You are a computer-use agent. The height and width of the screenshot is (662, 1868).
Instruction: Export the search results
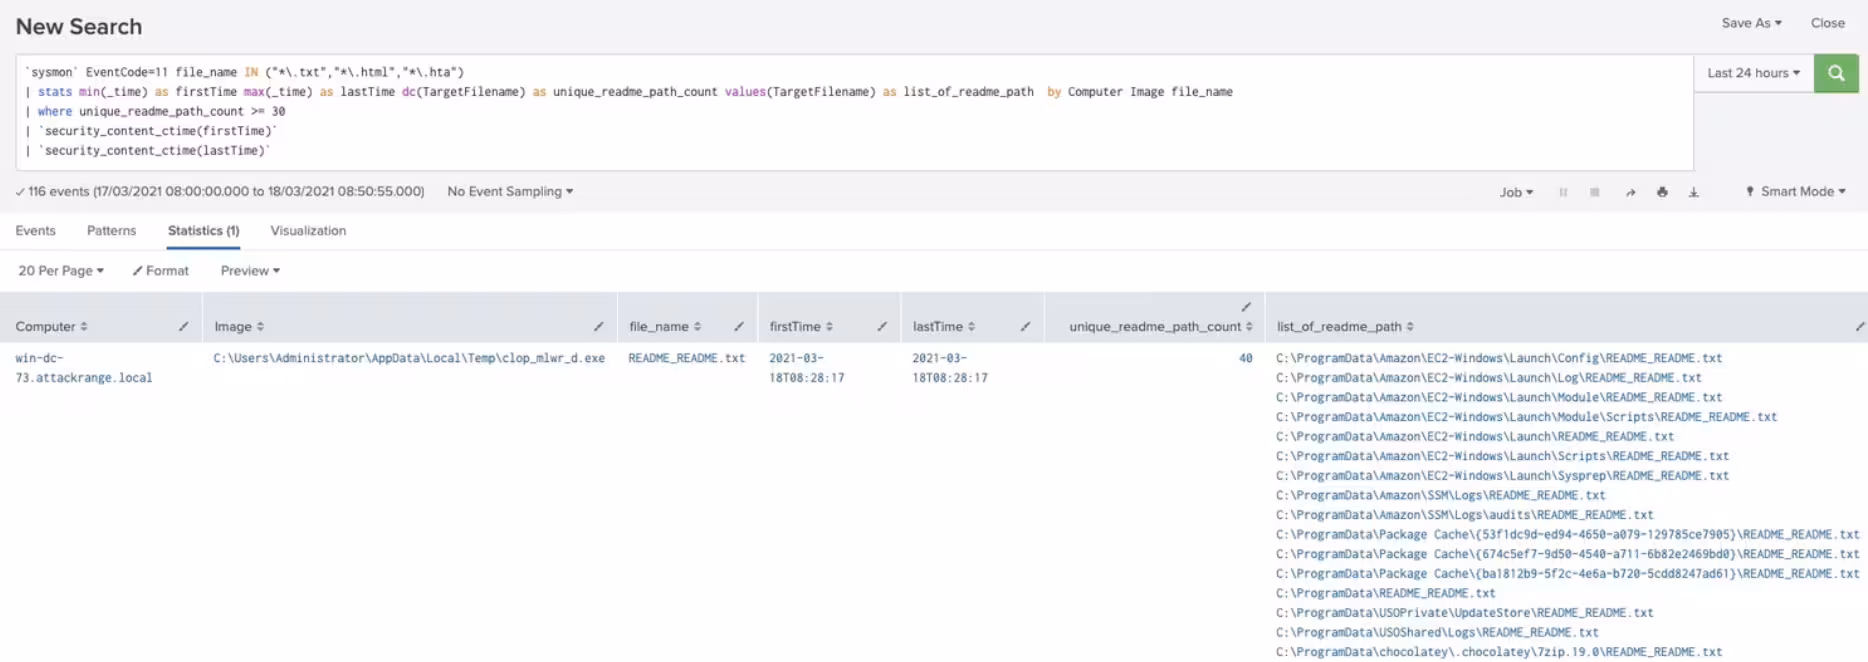[1694, 192]
